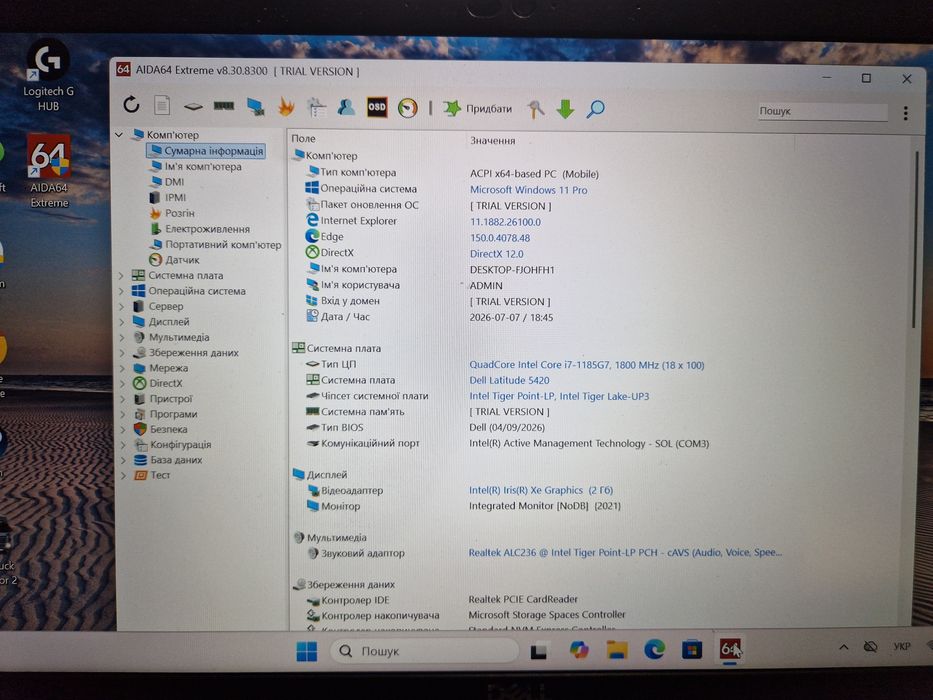Open the Report toolbar icon

click(x=162, y=105)
